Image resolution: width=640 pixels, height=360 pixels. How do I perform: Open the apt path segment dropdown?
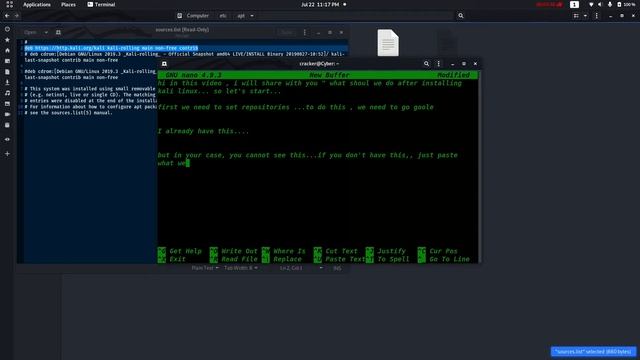point(245,16)
